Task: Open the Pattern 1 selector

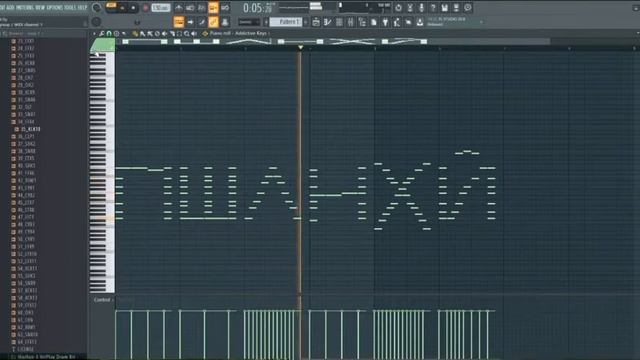Action: pyautogui.click(x=286, y=22)
